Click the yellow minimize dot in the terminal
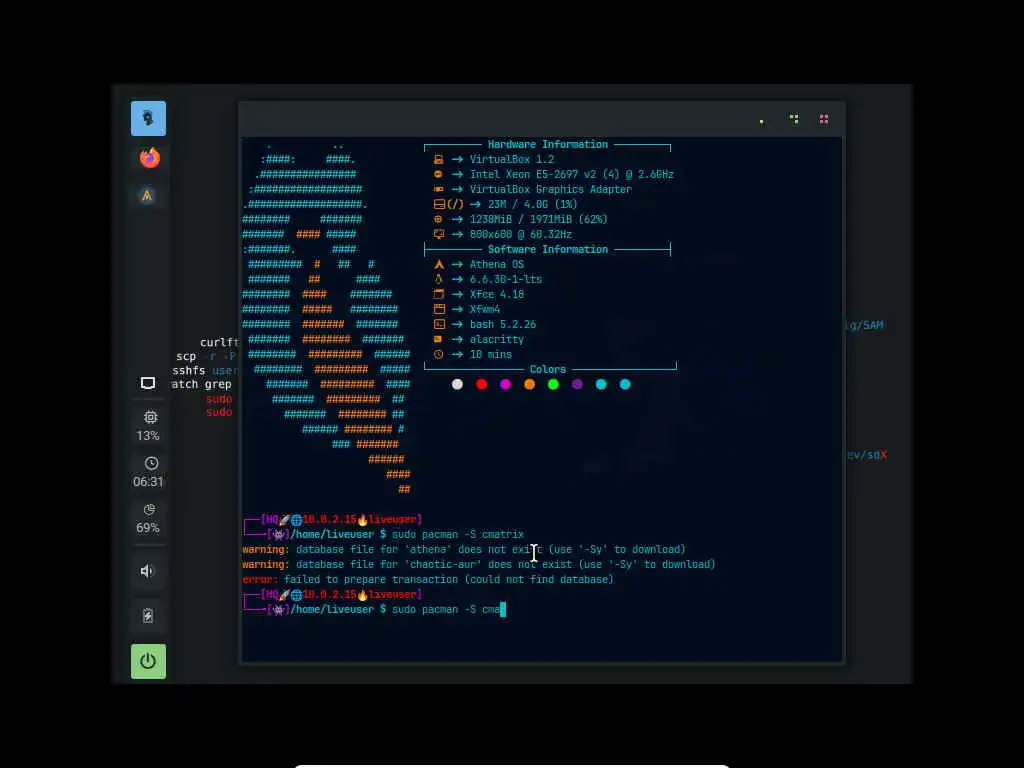 [x=761, y=121]
